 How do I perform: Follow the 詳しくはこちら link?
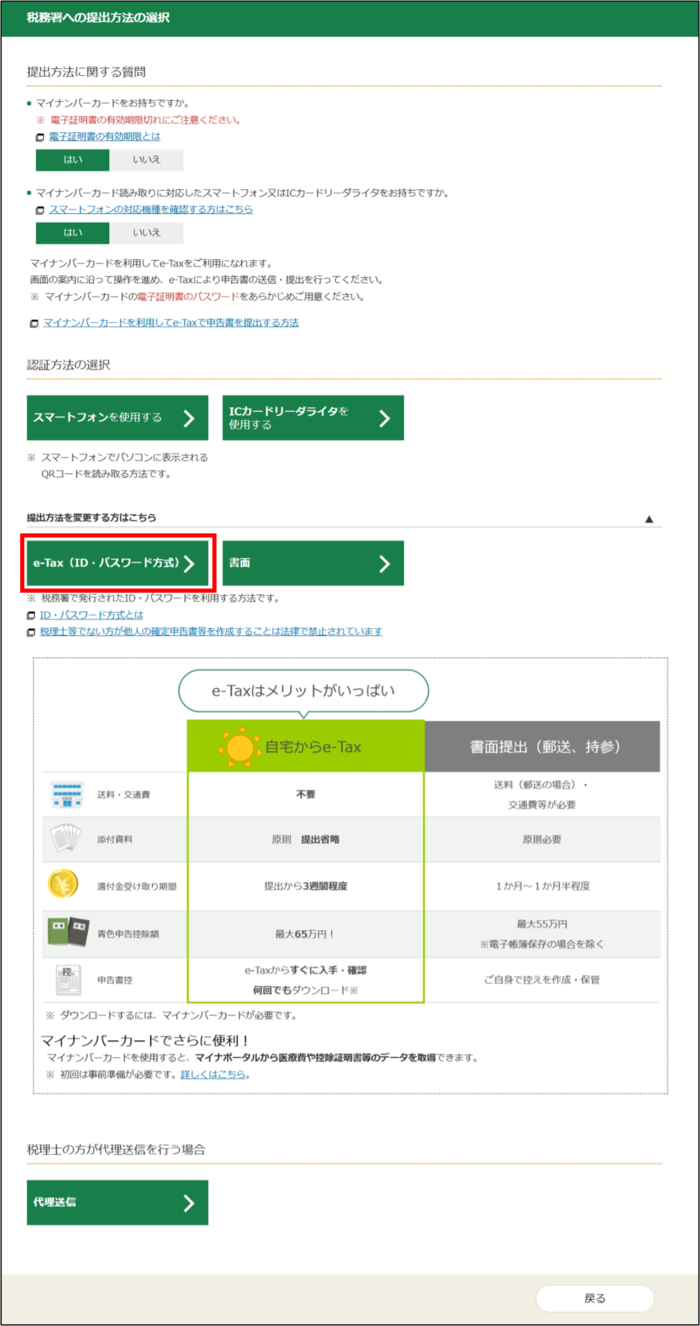(x=213, y=1074)
